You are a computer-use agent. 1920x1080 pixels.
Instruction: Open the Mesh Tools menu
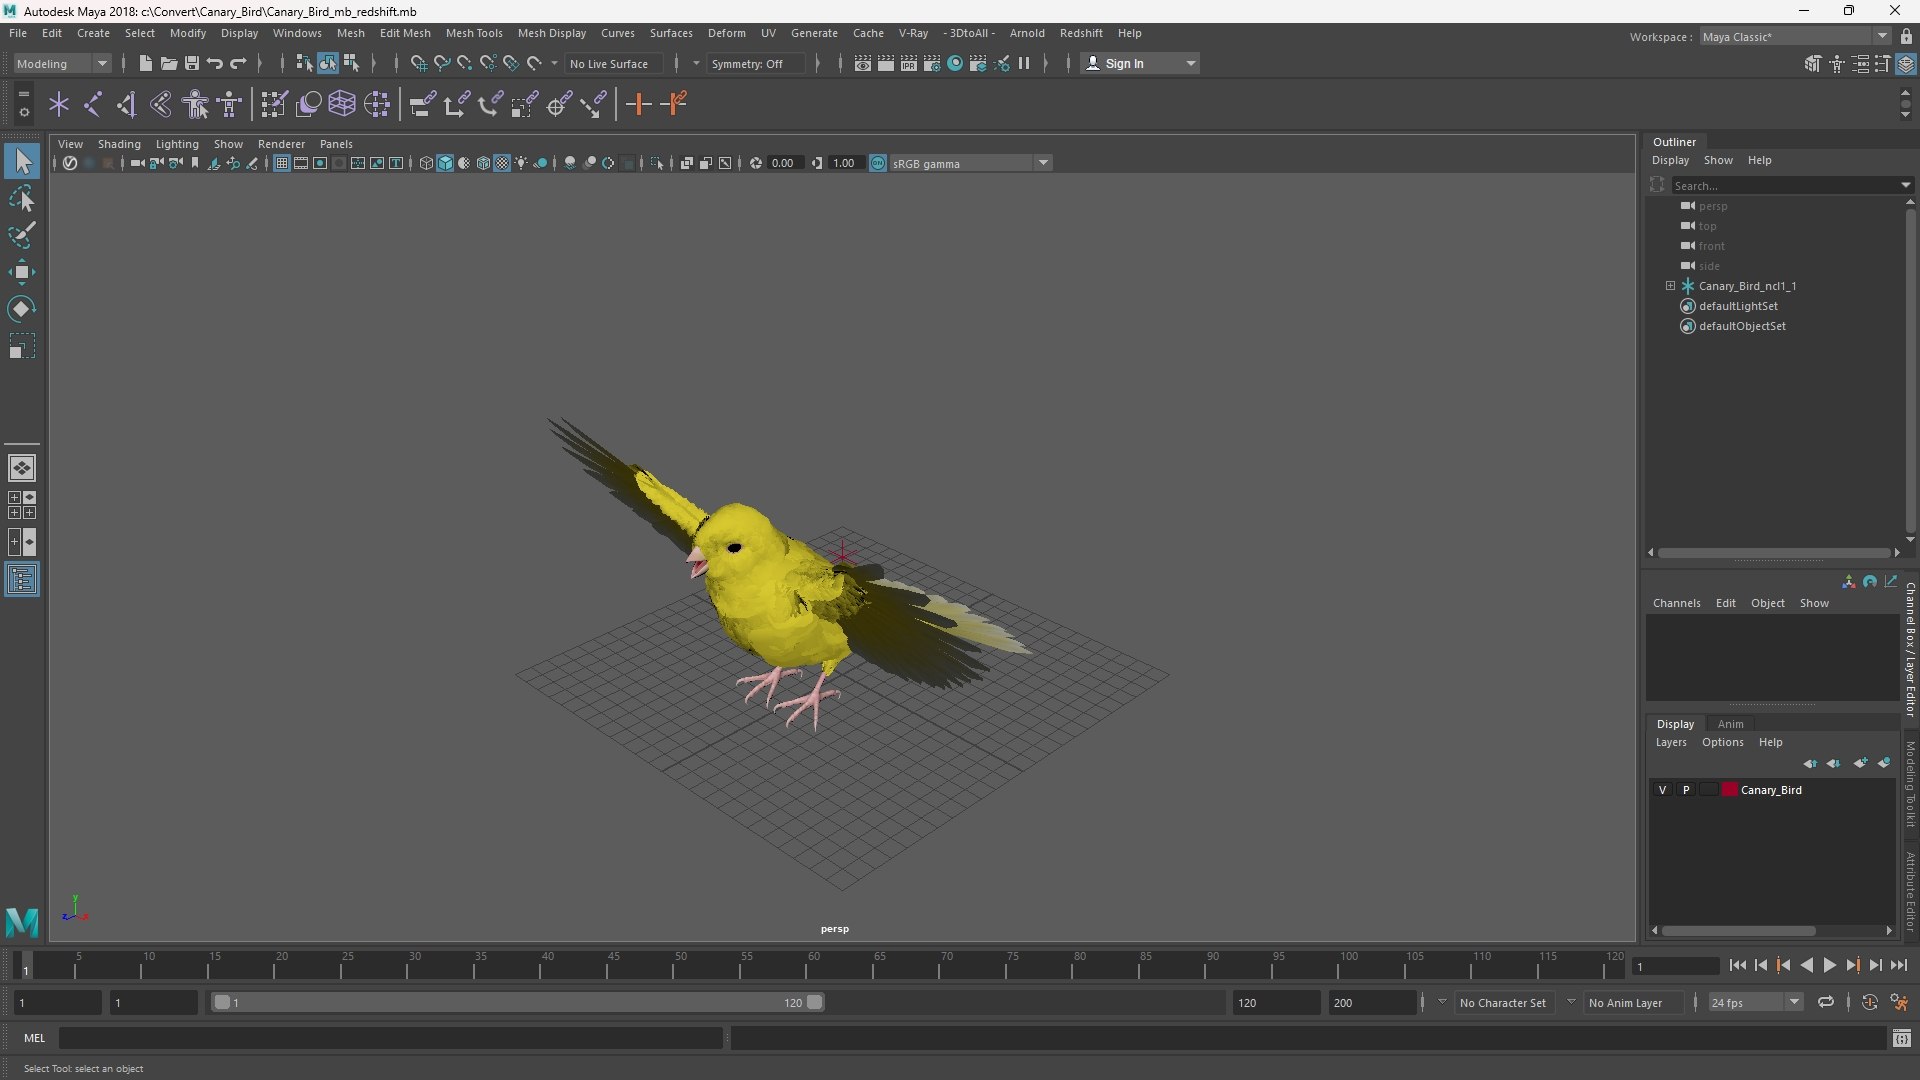(x=474, y=33)
